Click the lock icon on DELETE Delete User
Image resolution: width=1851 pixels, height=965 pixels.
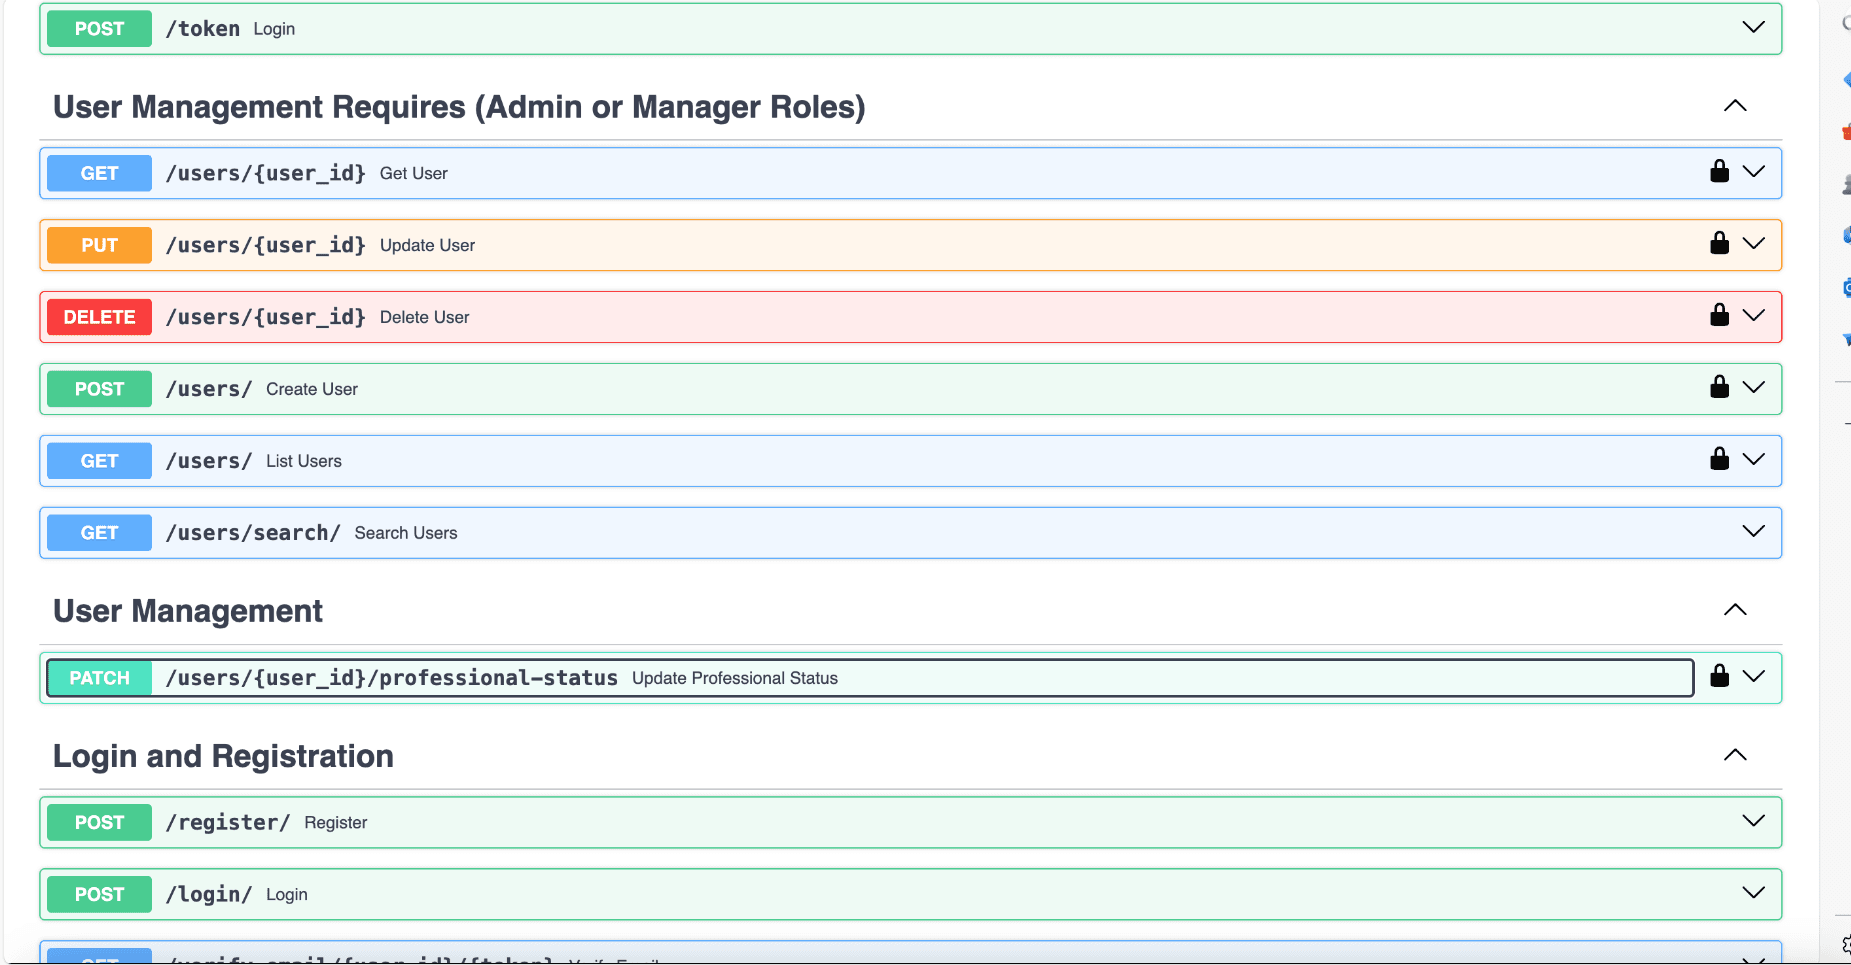coord(1719,315)
